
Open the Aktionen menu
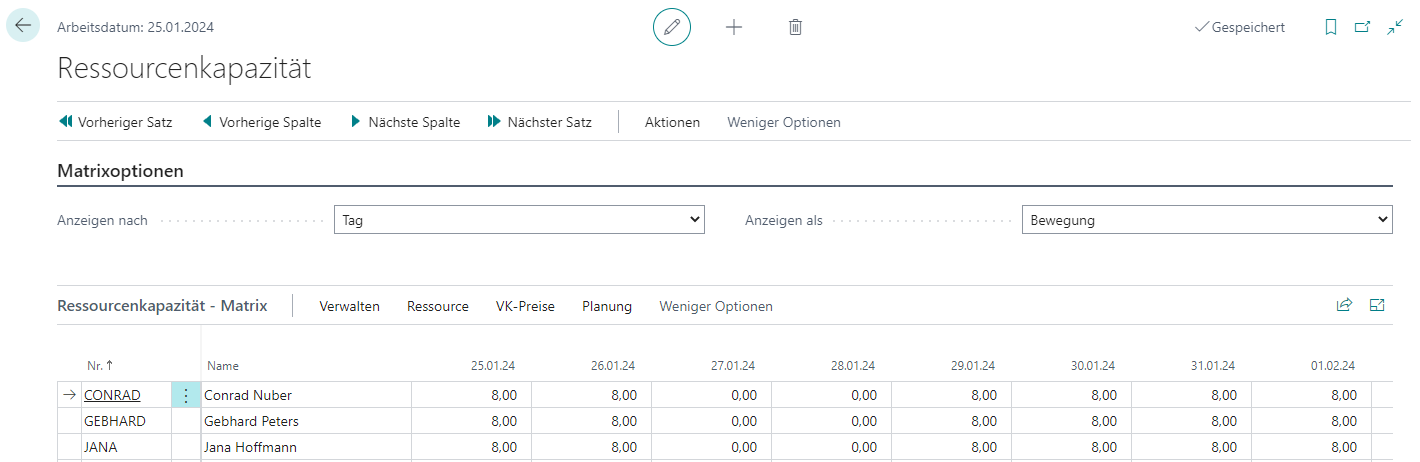672,122
